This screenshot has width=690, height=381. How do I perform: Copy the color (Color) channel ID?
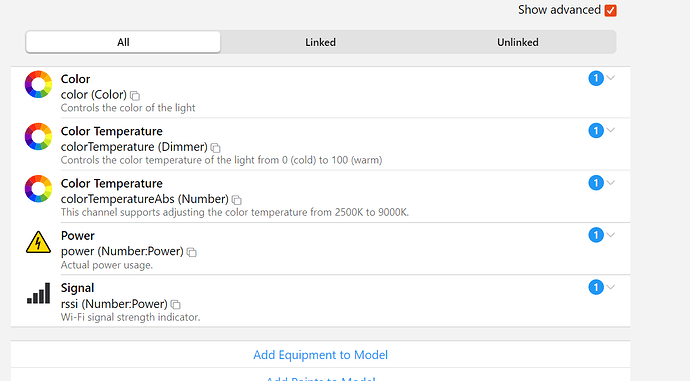pos(135,95)
